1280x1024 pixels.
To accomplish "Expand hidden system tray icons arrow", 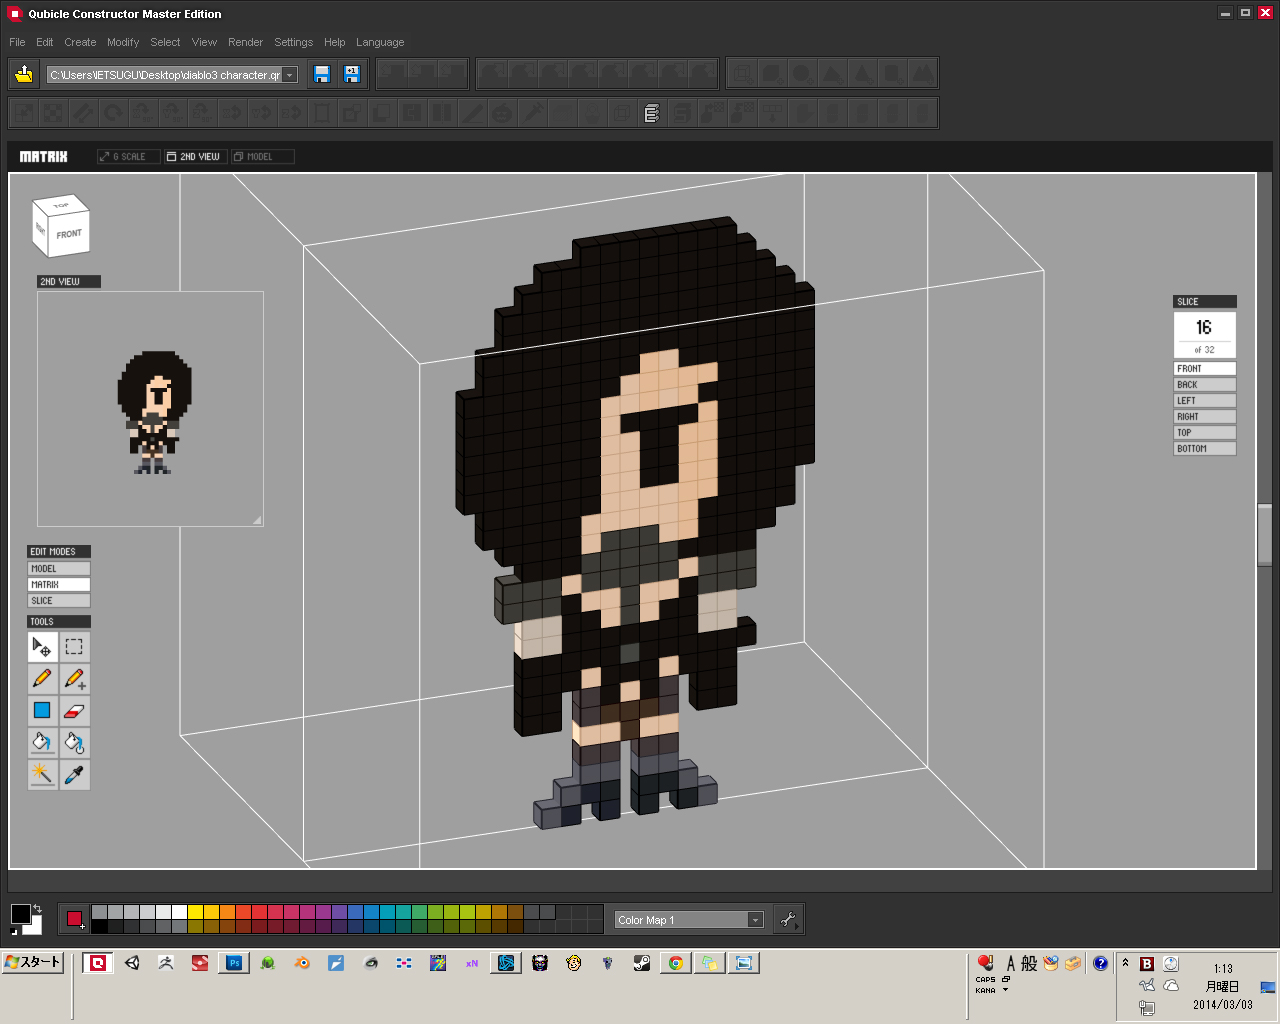I will click(x=1125, y=963).
